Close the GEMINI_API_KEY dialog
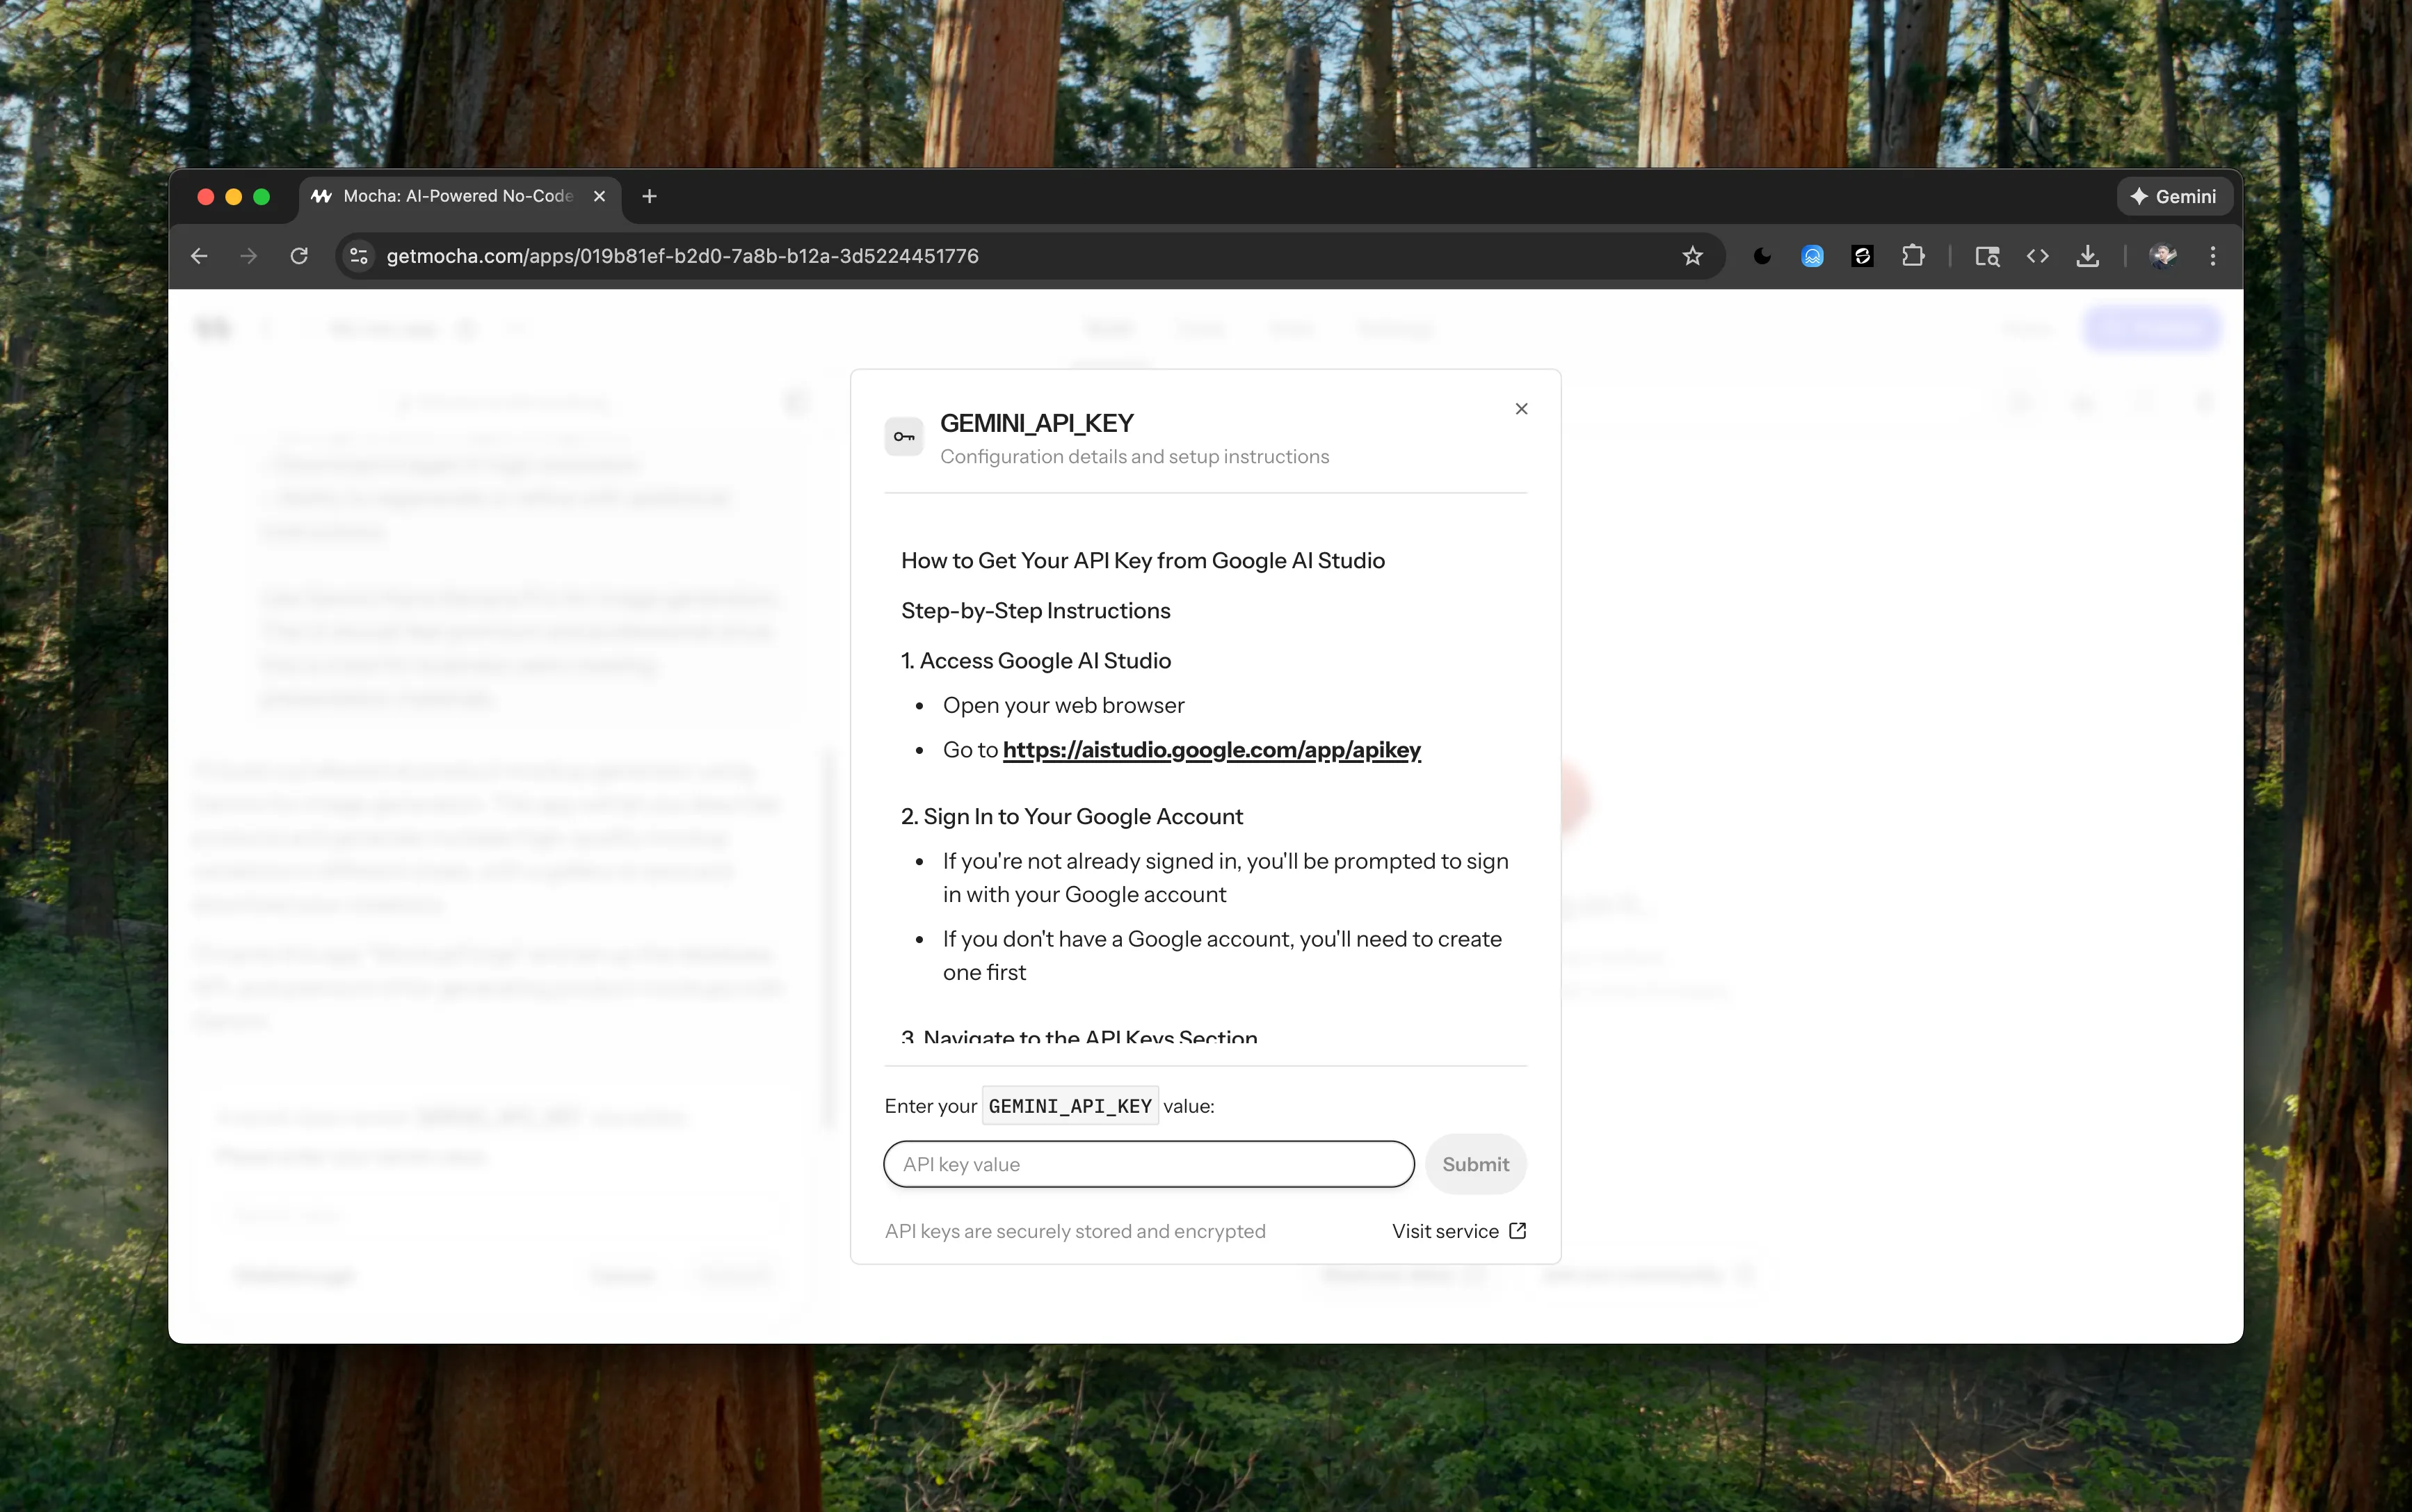Viewport: 2412px width, 1512px height. point(1521,408)
